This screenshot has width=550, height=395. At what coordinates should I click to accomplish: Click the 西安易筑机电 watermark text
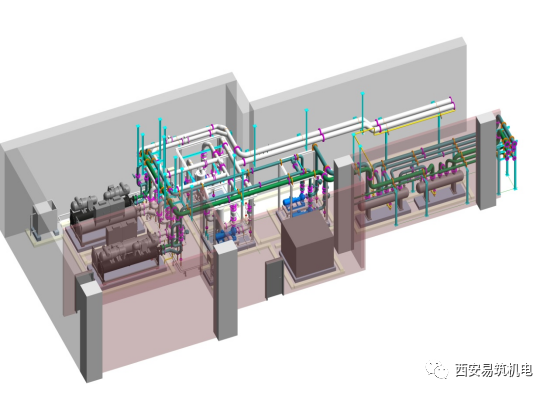click(x=494, y=370)
